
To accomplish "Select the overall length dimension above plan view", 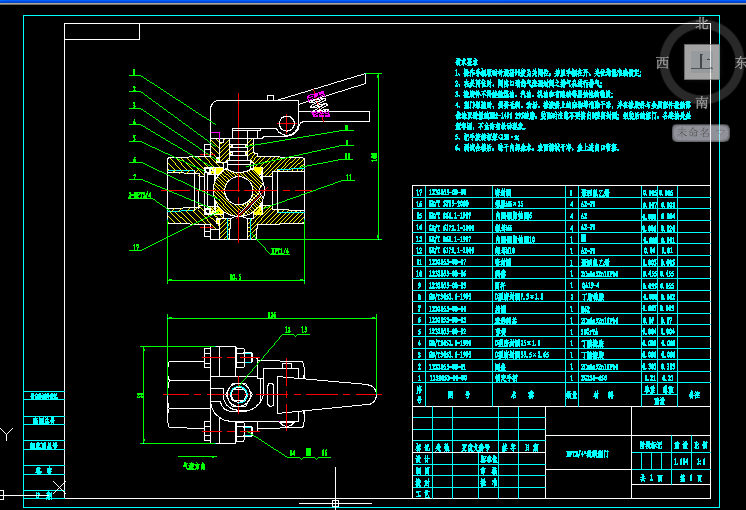I will coord(272,315).
